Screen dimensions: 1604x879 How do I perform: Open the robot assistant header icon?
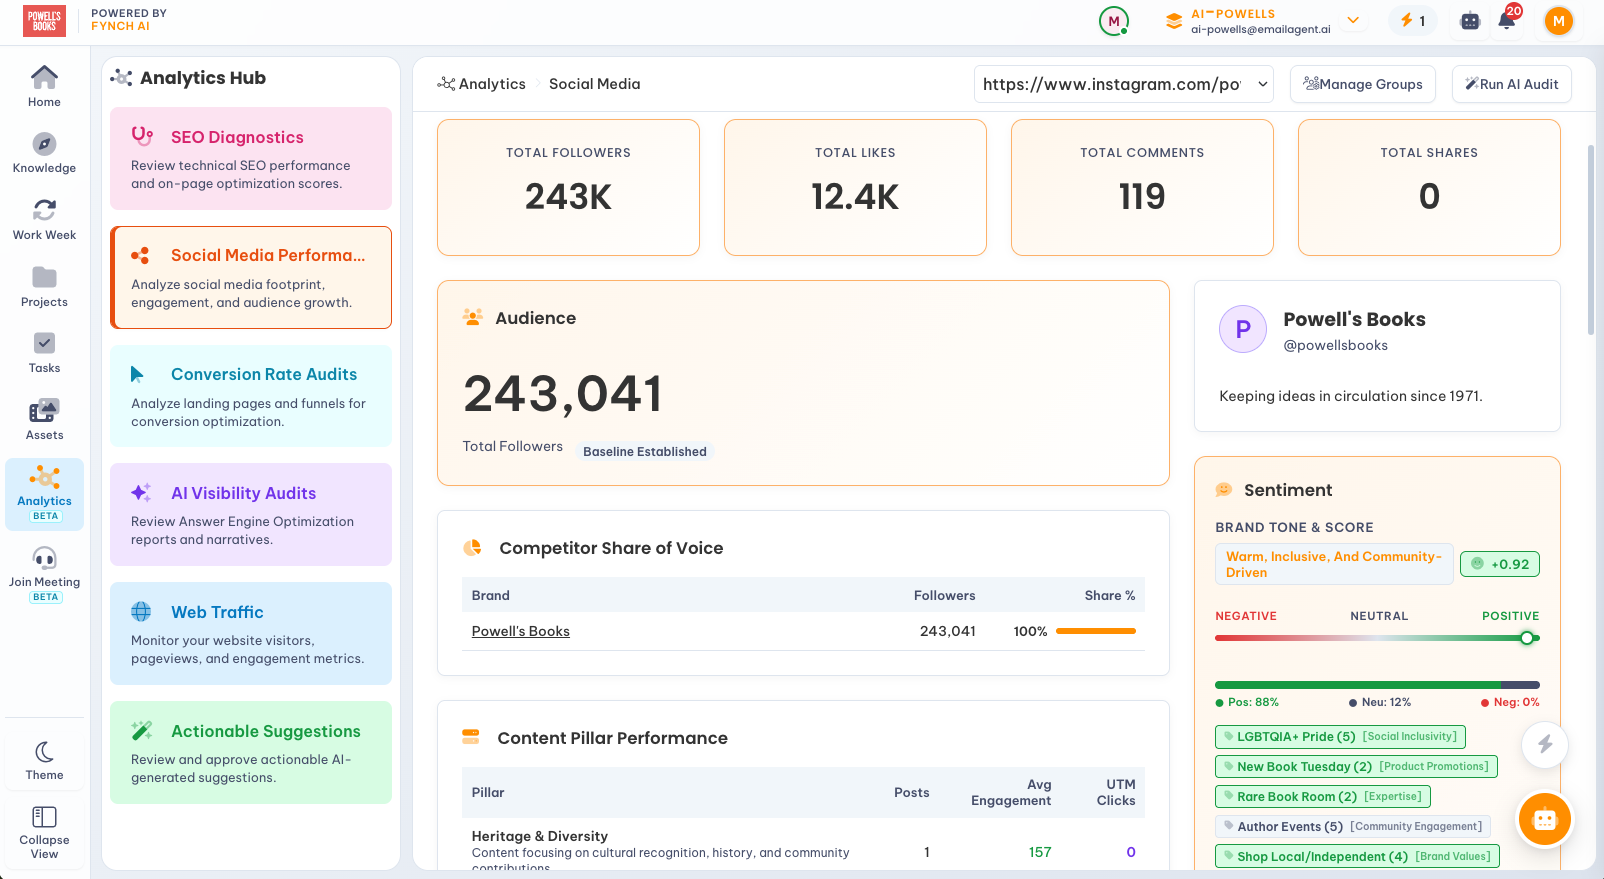tap(1470, 20)
